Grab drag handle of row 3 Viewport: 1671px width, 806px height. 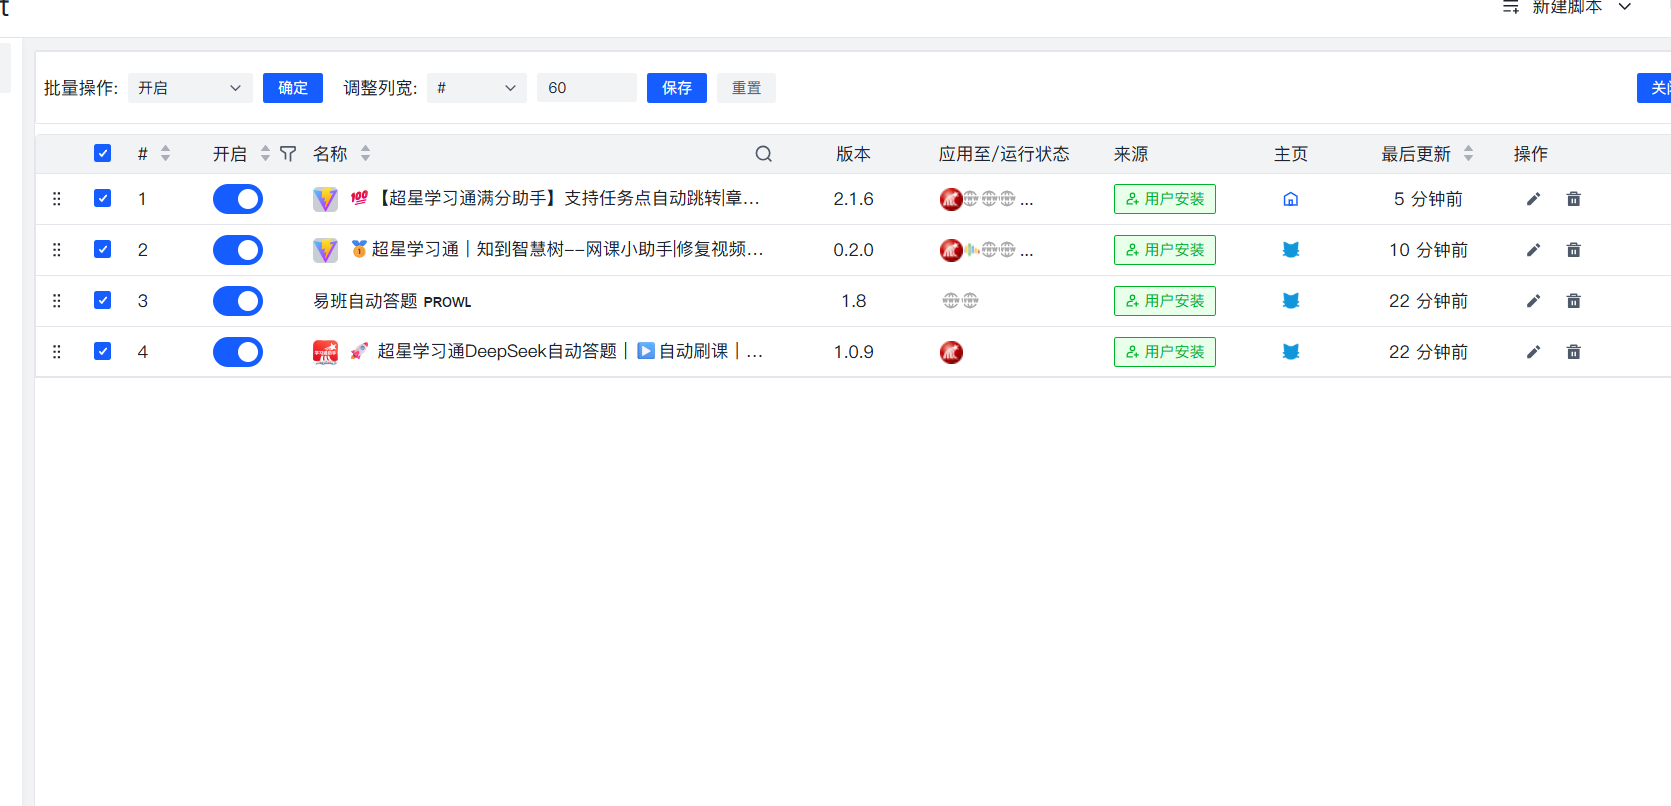pyautogui.click(x=57, y=301)
